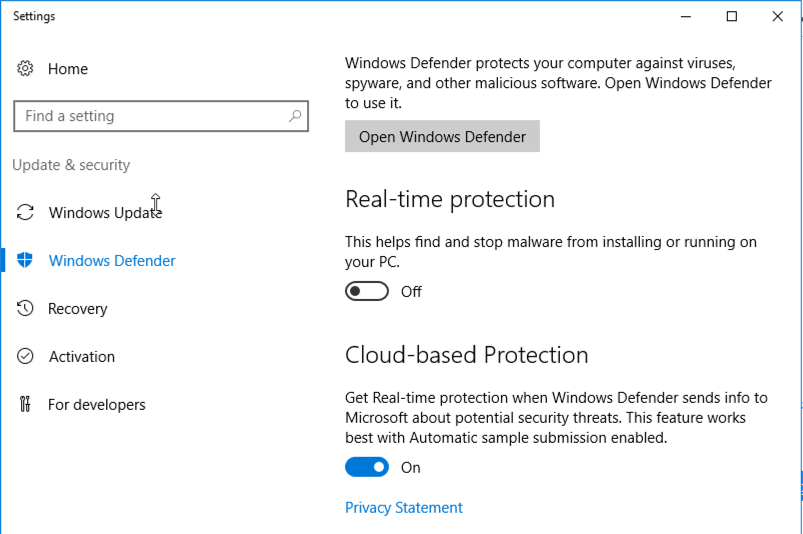Turn off the Cloud-based Protection toggle
The image size is (803, 534).
click(x=367, y=467)
